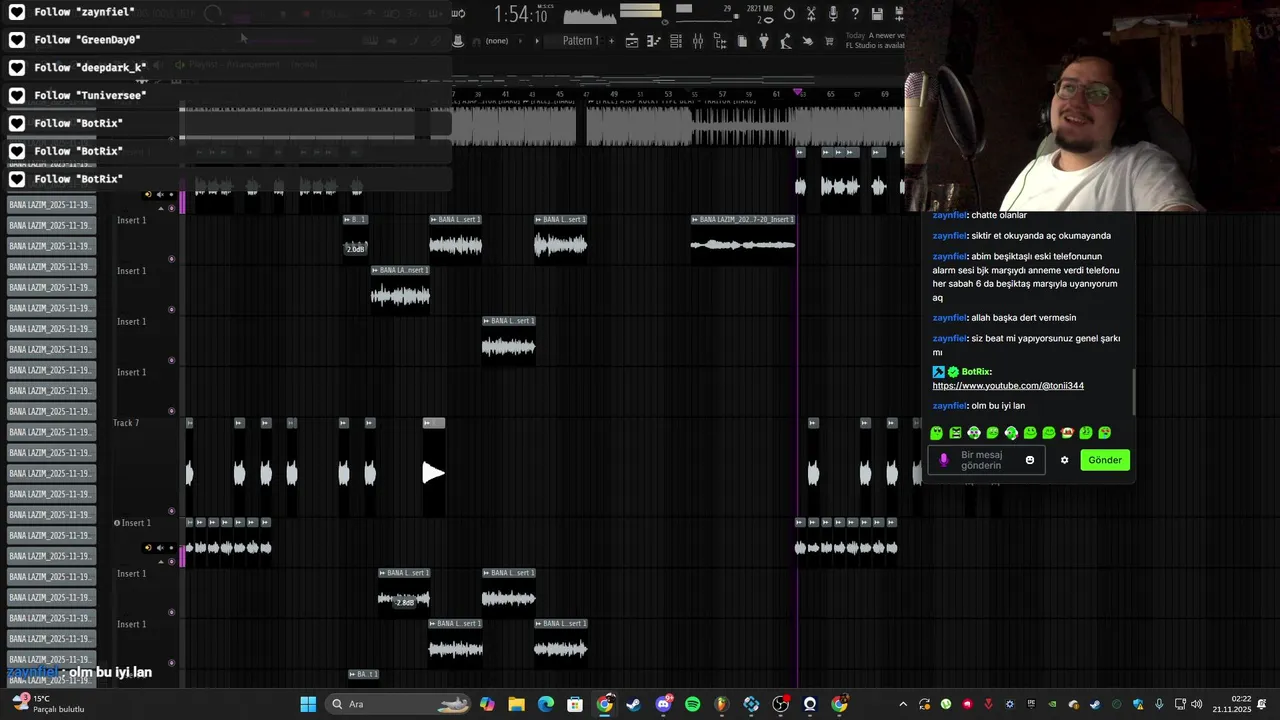Open File Explorer from the taskbar
Viewport: 1280px width, 720px height.
pos(516,704)
